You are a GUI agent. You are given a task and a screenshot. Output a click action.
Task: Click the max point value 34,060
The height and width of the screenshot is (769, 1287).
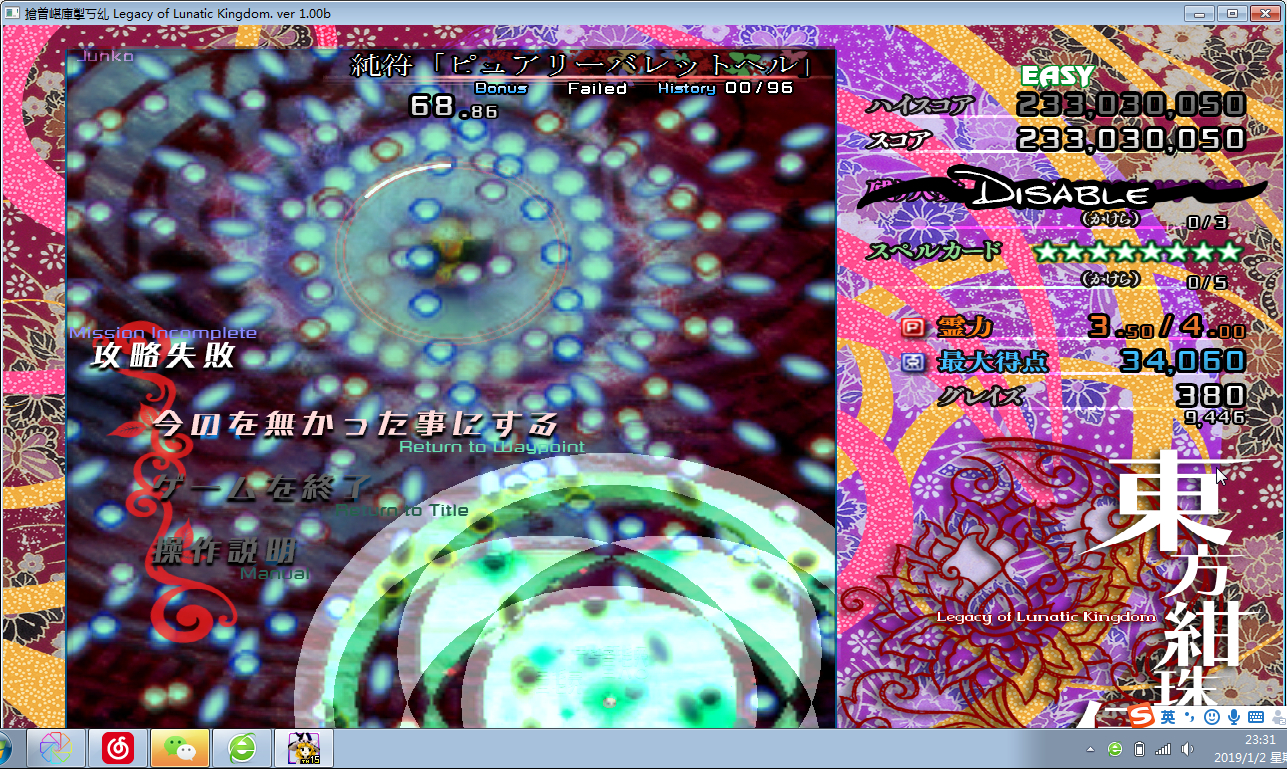pyautogui.click(x=1183, y=361)
